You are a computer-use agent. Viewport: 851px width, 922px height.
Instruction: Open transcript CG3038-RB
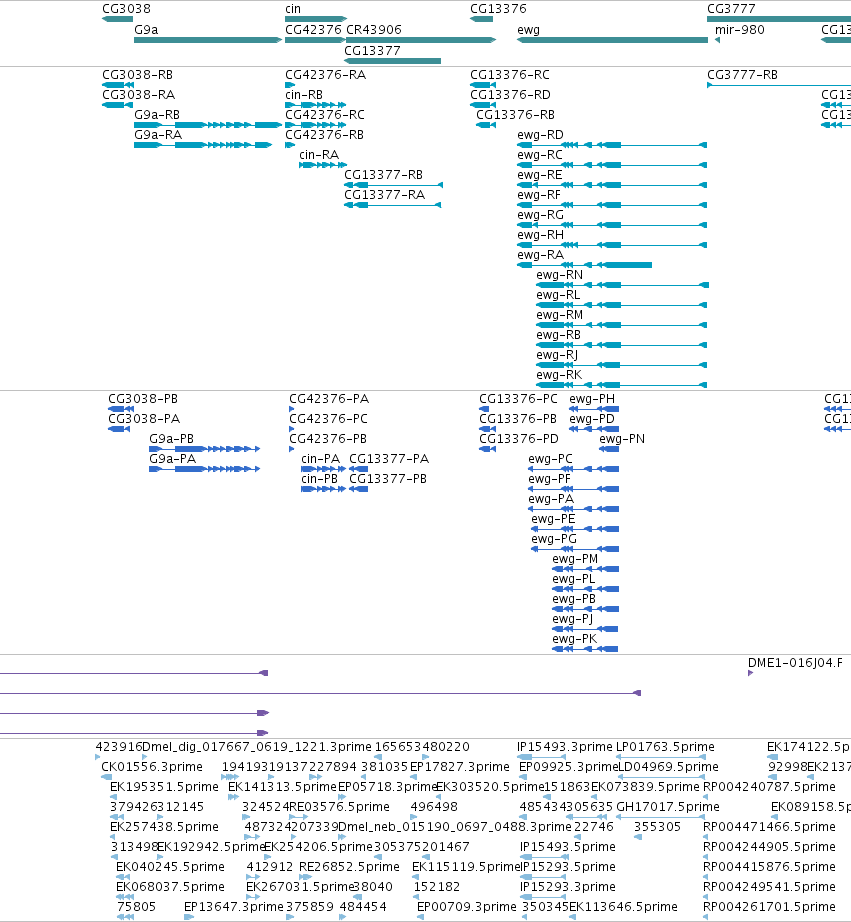[x=138, y=75]
